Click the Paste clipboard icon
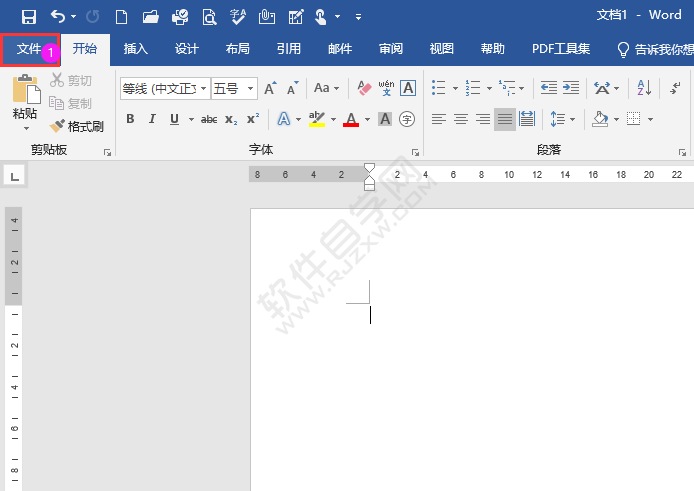The width and height of the screenshot is (694, 491). [x=25, y=90]
